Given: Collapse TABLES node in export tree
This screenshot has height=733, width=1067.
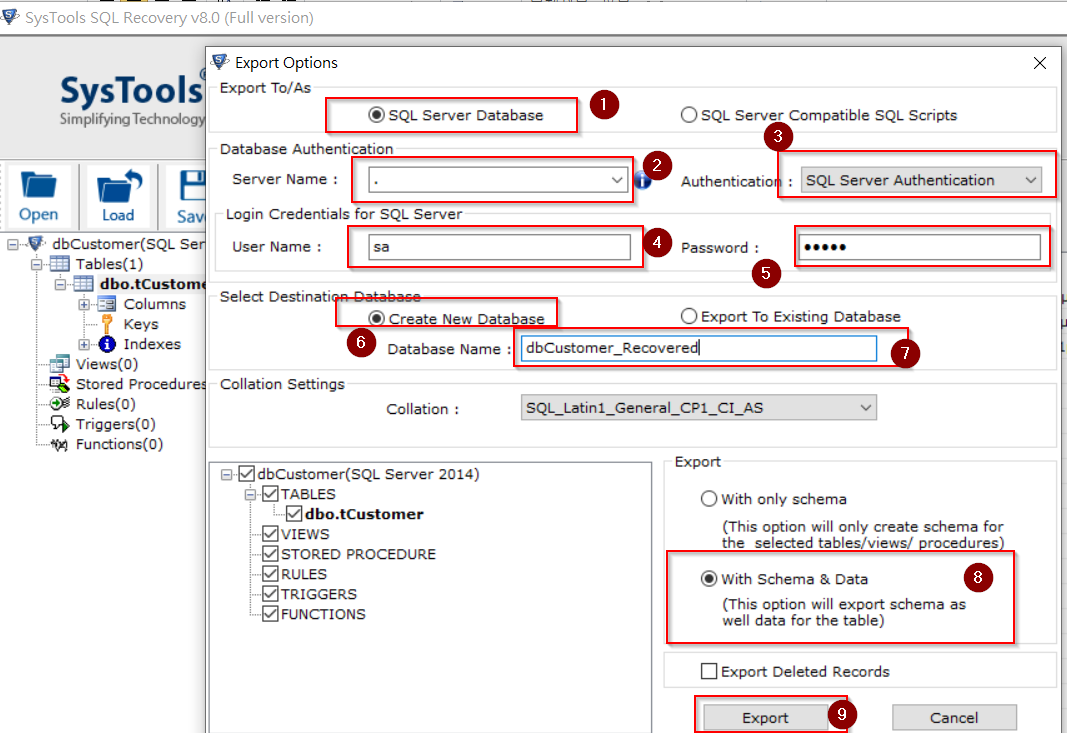Looking at the screenshot, I should pos(250,495).
